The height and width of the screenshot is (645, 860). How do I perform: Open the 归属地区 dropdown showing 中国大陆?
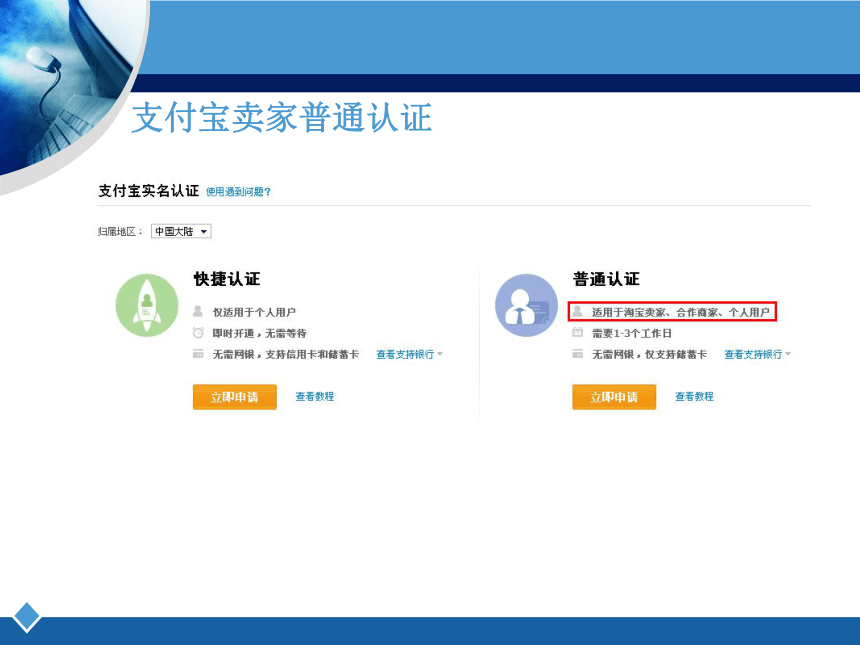(181, 231)
